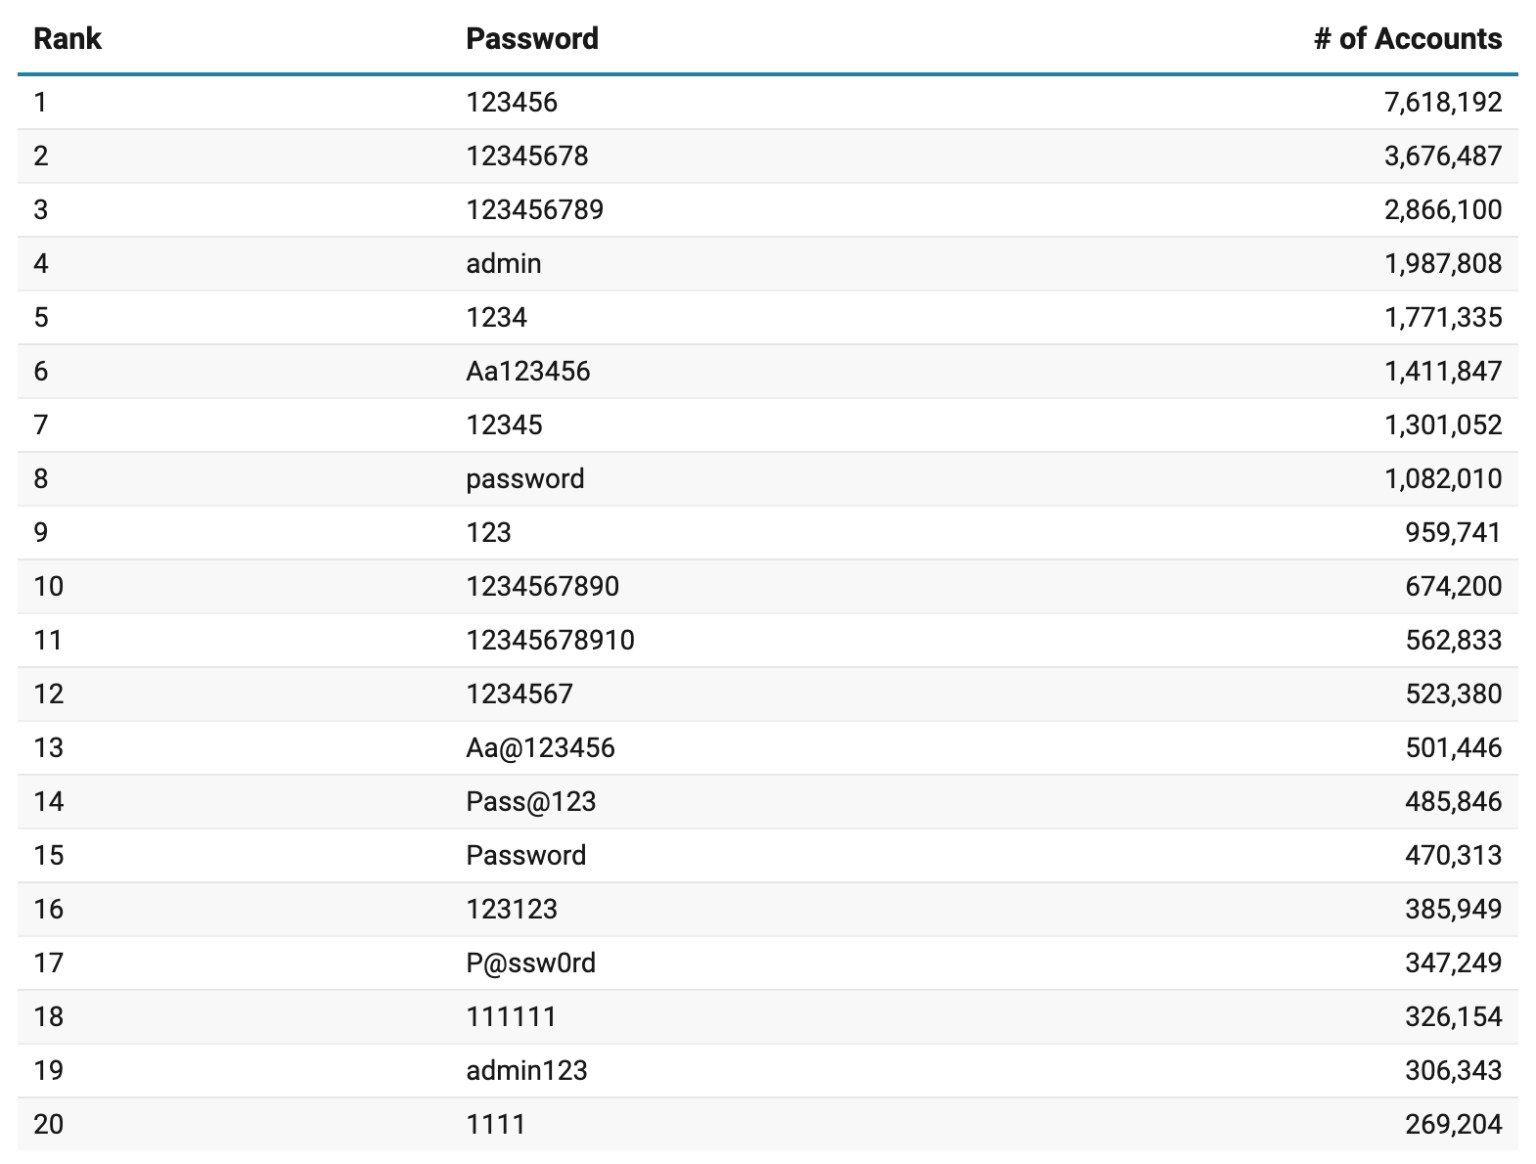Image resolution: width=1536 pixels, height=1164 pixels.
Task: Select the capitalized 'Password' cell in rank 15
Action: click(526, 856)
